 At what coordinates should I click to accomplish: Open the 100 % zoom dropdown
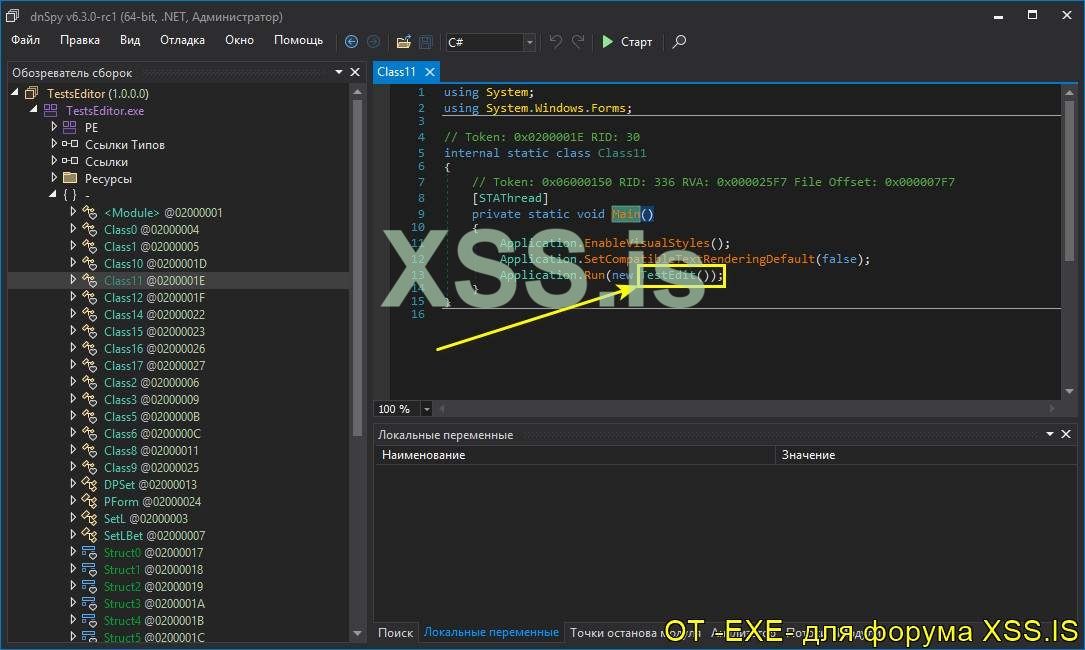(x=427, y=409)
